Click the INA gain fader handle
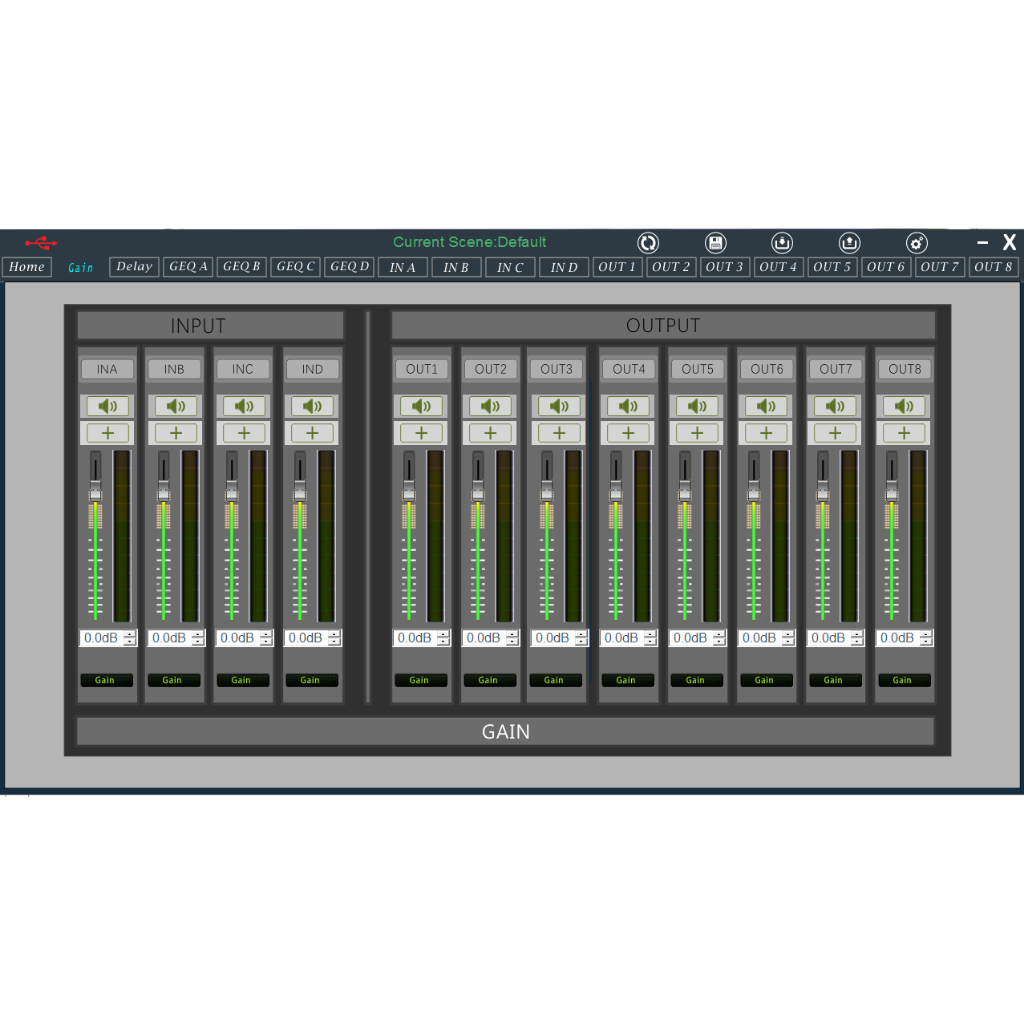The image size is (1024, 1024). pyautogui.click(x=95, y=492)
